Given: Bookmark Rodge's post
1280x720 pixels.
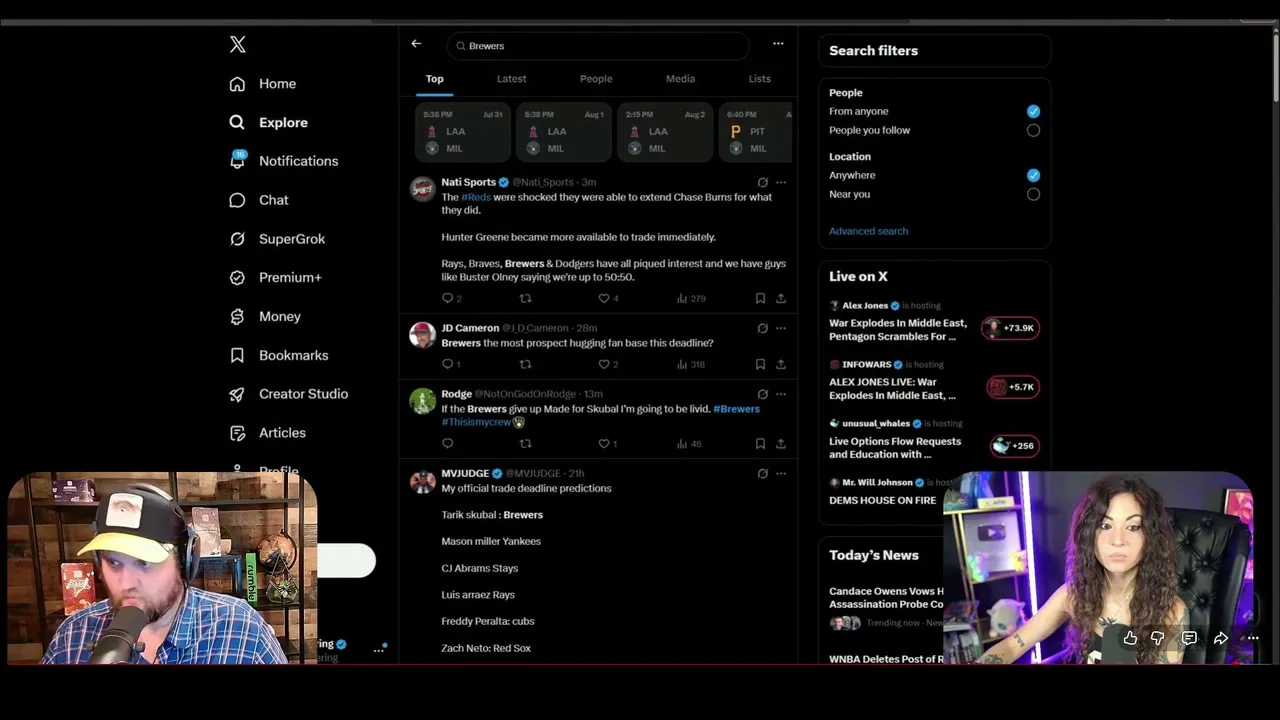Looking at the screenshot, I should tap(760, 443).
